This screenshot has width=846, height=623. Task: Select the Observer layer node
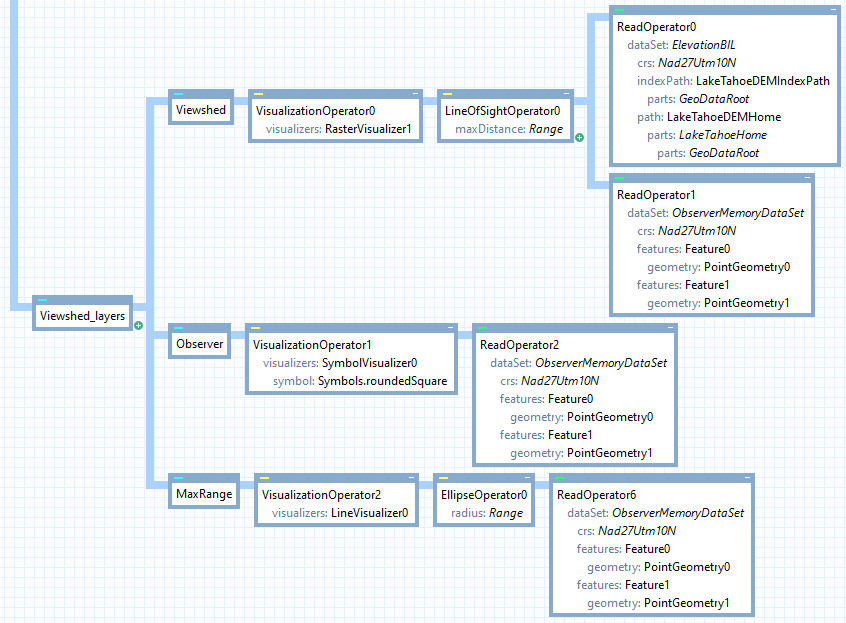199,344
